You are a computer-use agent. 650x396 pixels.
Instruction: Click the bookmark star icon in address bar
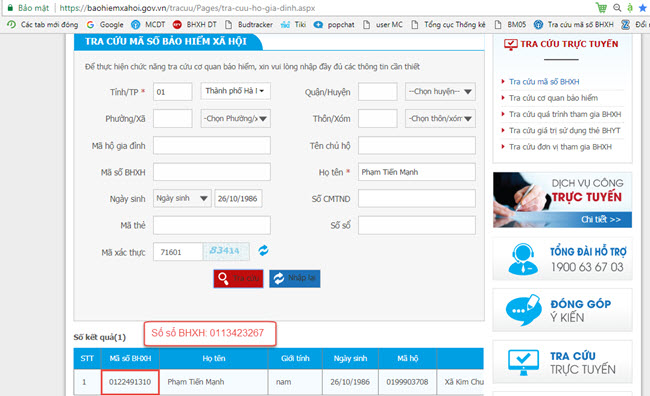click(643, 8)
